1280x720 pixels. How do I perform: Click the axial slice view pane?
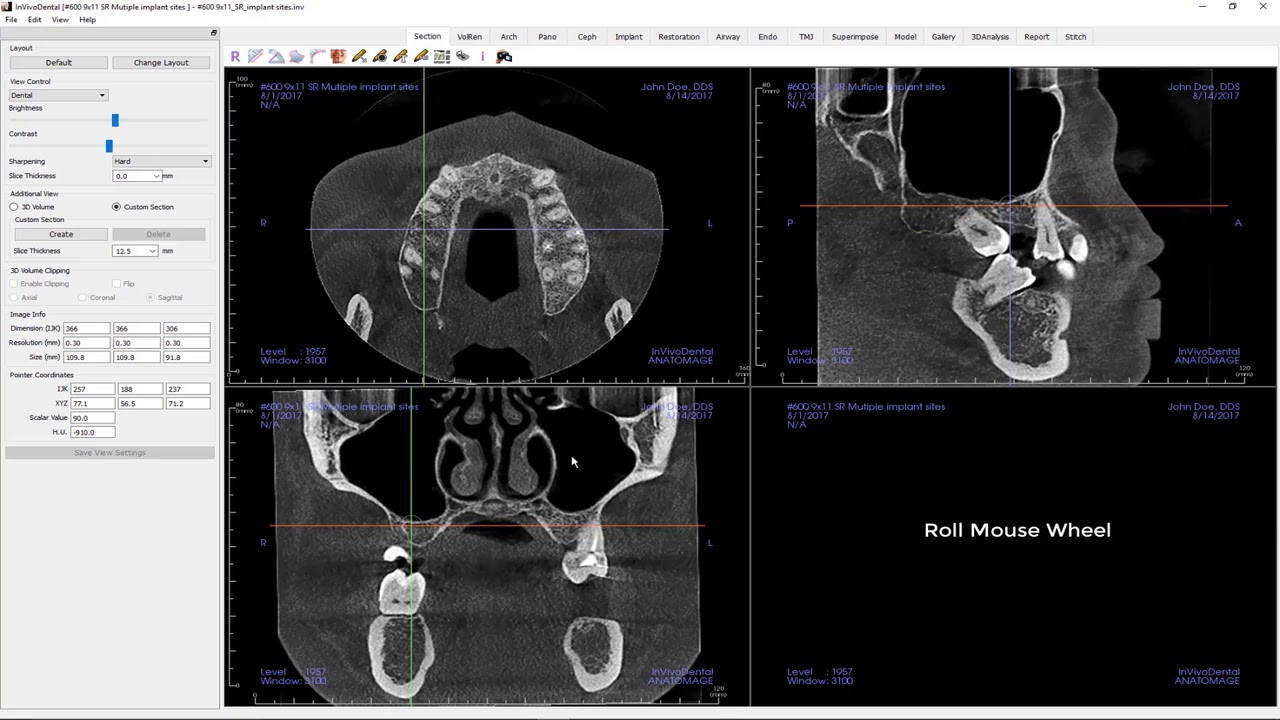(x=487, y=226)
